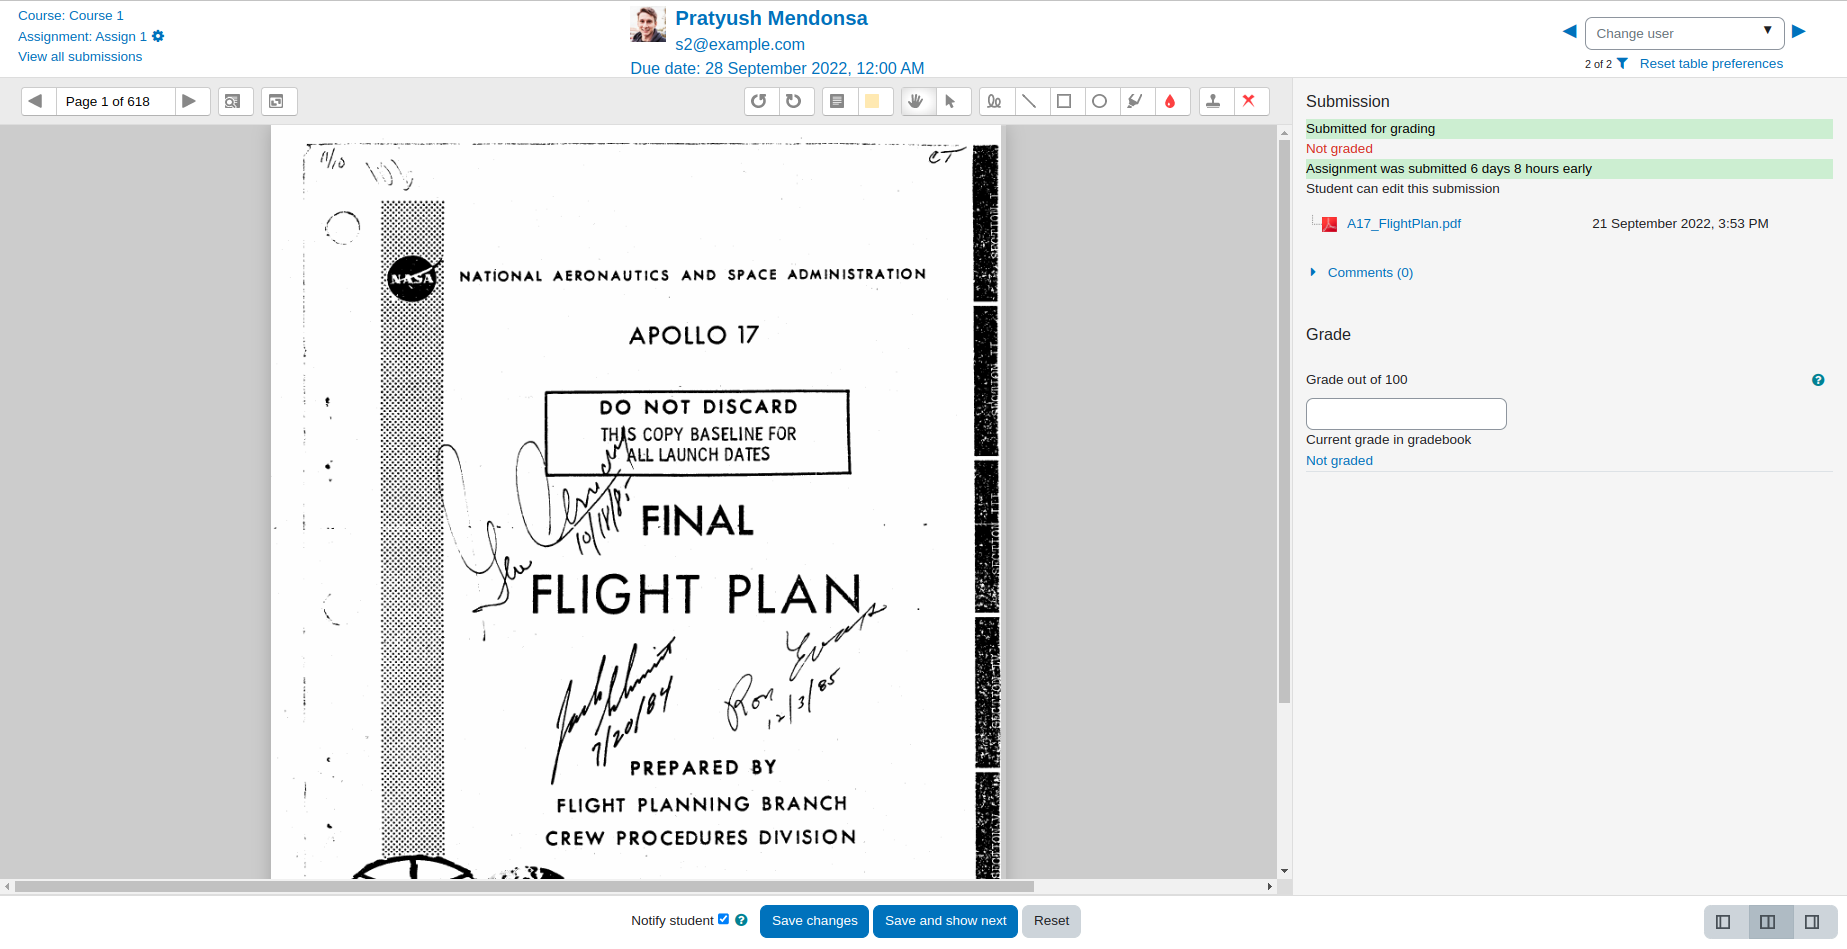
Task: Click the vertical scrollbar of PDF viewer
Action: (1284, 420)
